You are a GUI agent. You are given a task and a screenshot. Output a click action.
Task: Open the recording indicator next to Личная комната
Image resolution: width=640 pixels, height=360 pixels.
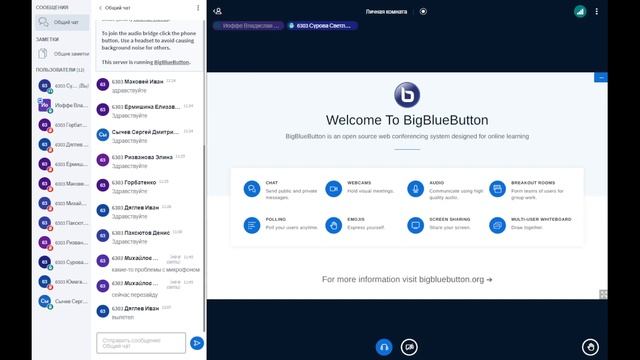click(423, 11)
